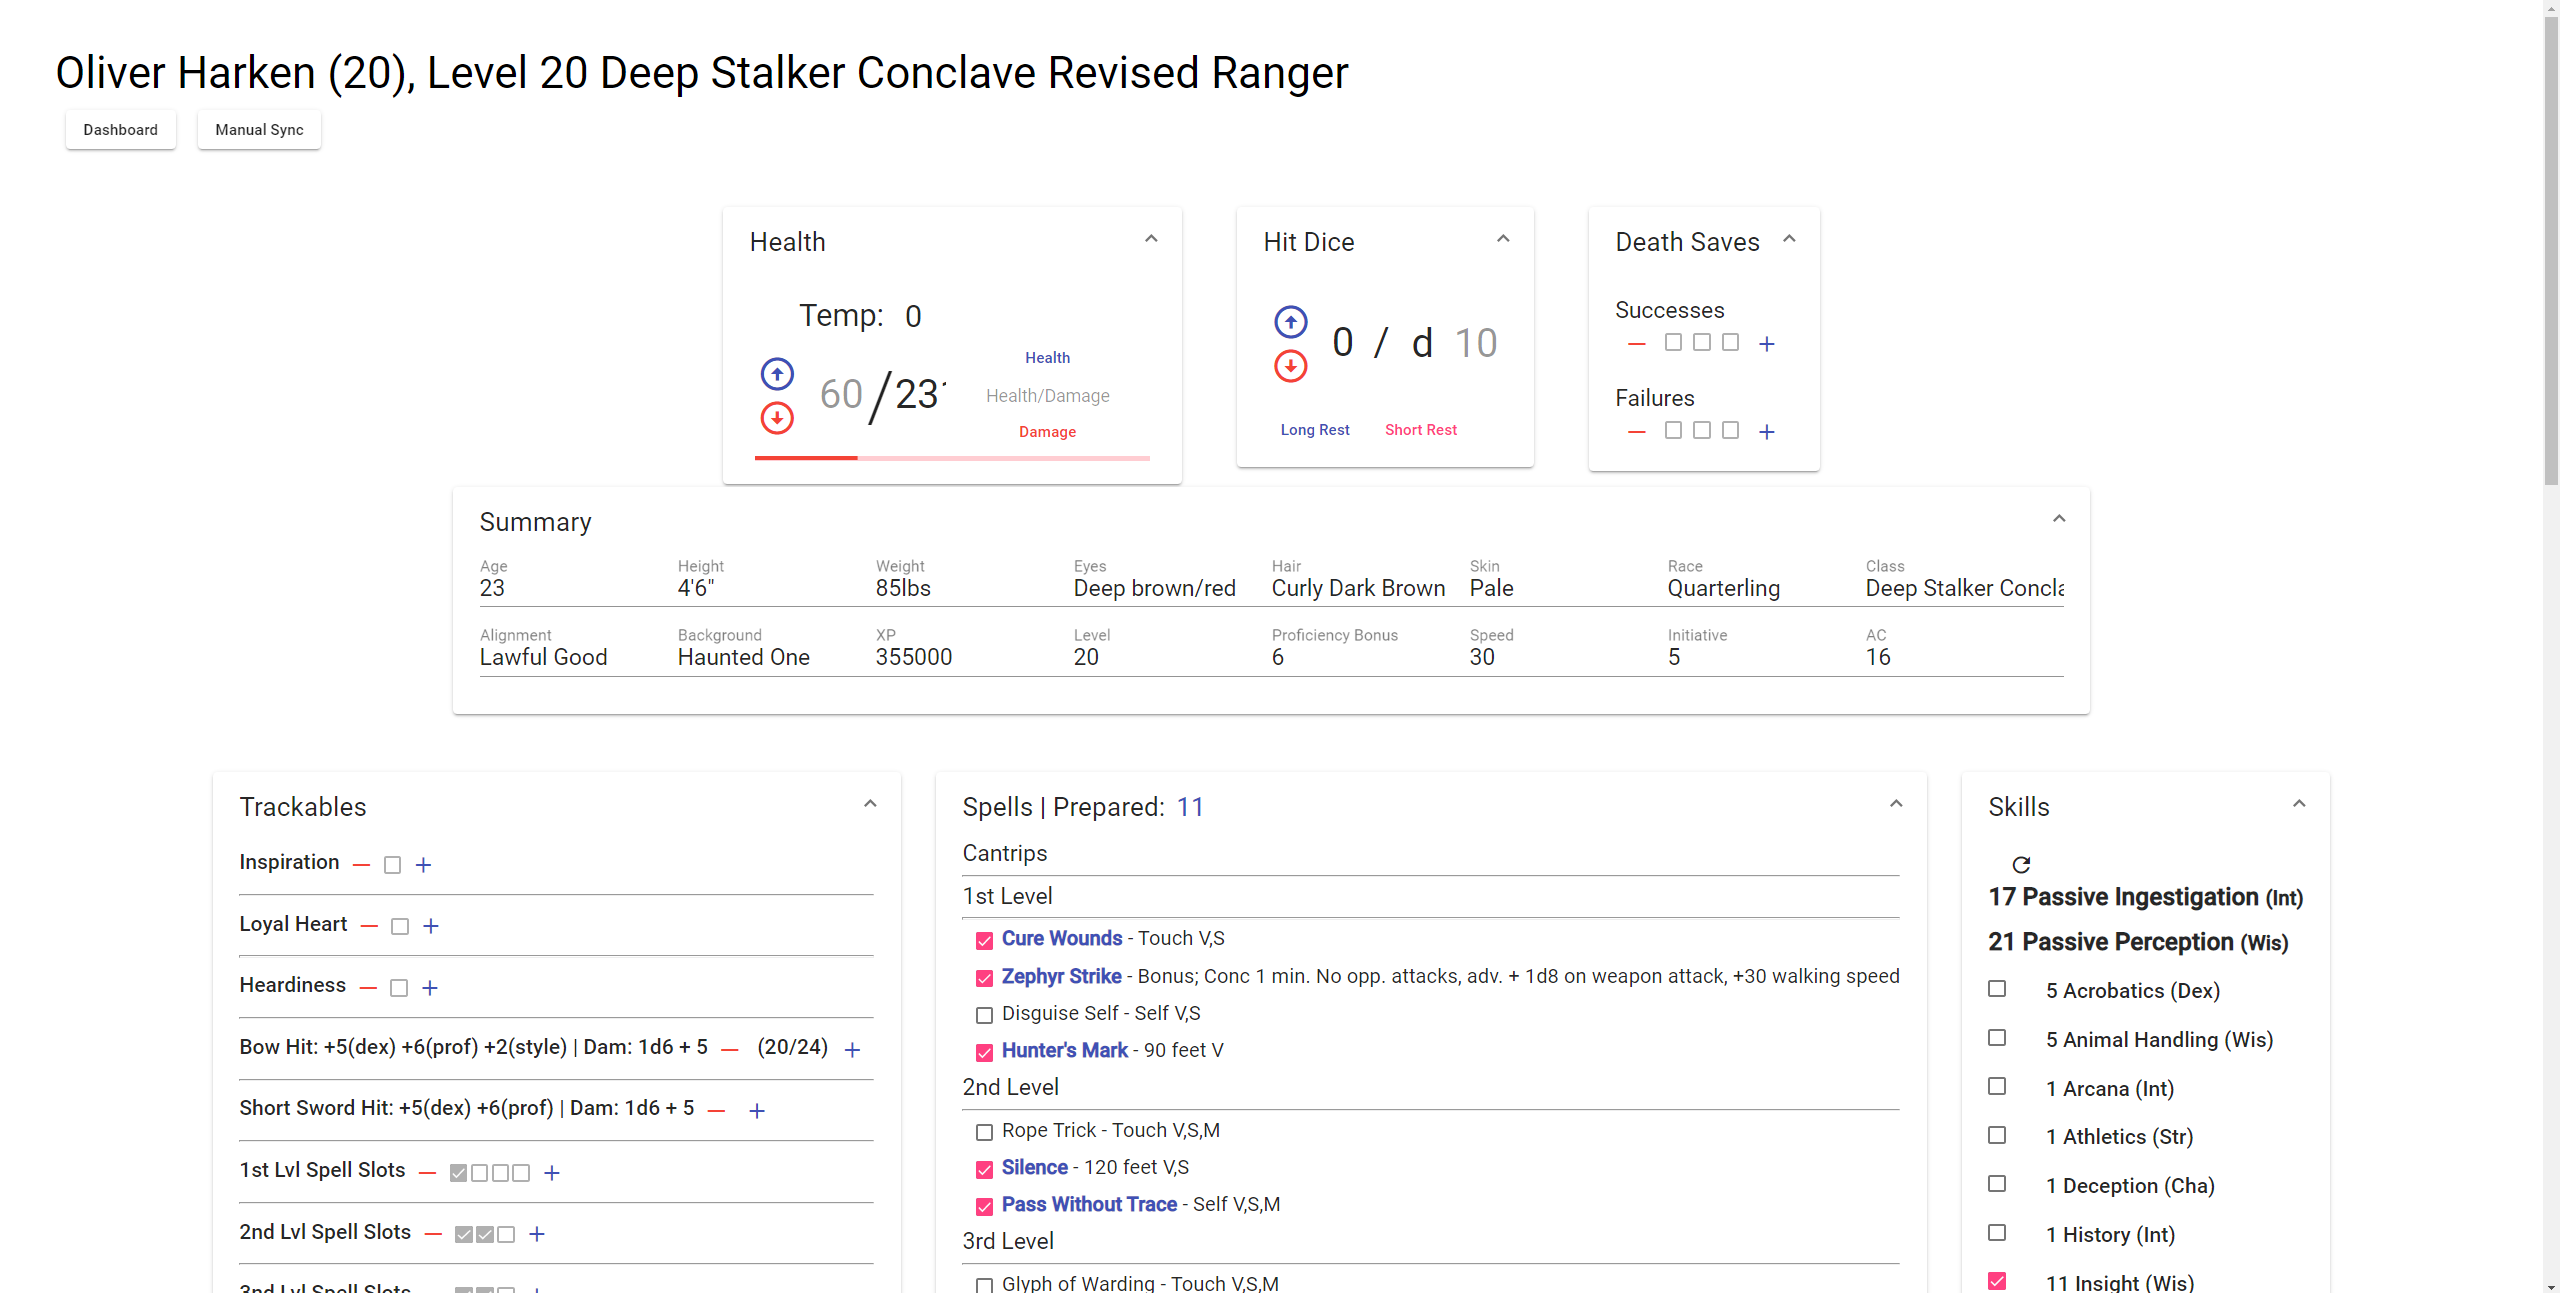This screenshot has height=1293, width=2560.
Task: Decrease hit dice with red down-arrow
Action: pyautogui.click(x=1291, y=366)
